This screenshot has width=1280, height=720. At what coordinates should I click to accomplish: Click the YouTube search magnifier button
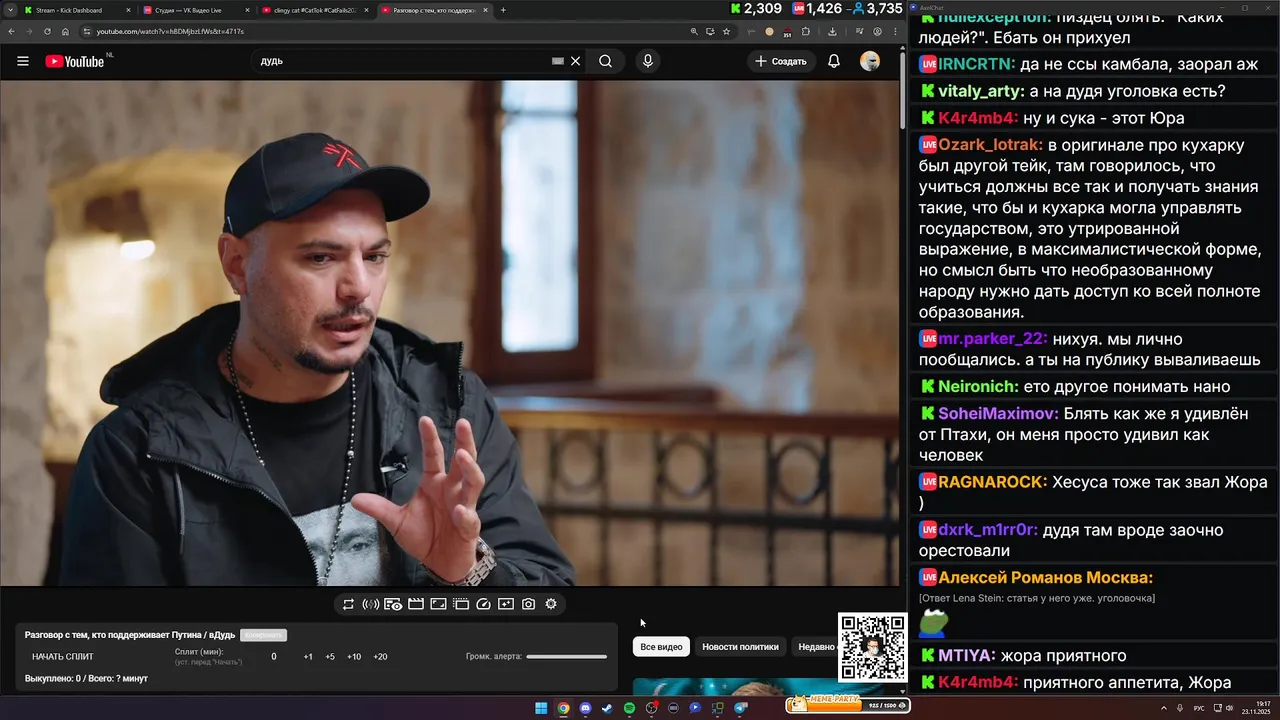606,61
